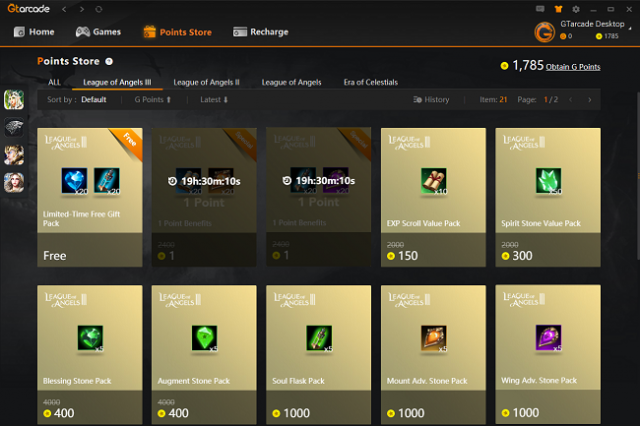
Task: Click the Blessing Stone item icon
Action: point(90,338)
